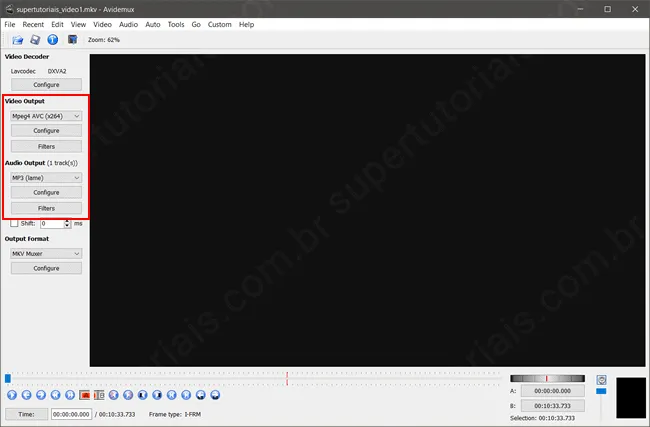Open the File menu
The image size is (650, 427).
pos(10,24)
